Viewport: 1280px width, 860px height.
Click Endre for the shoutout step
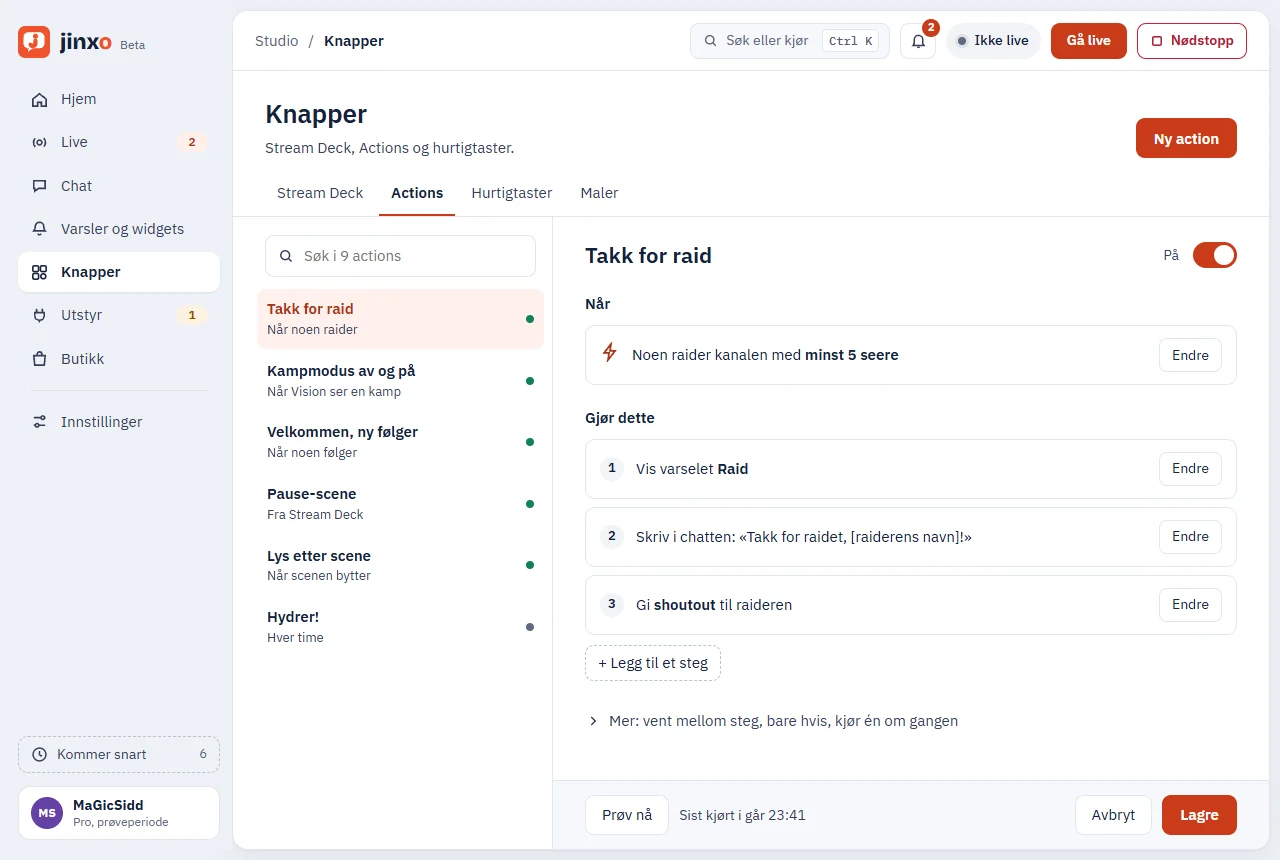[x=1190, y=604]
